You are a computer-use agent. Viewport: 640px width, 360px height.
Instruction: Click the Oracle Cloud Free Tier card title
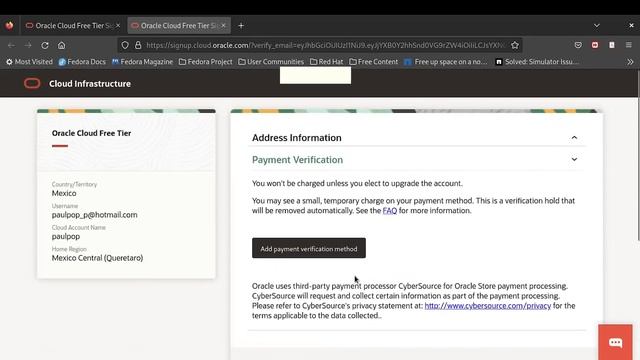pos(91,133)
